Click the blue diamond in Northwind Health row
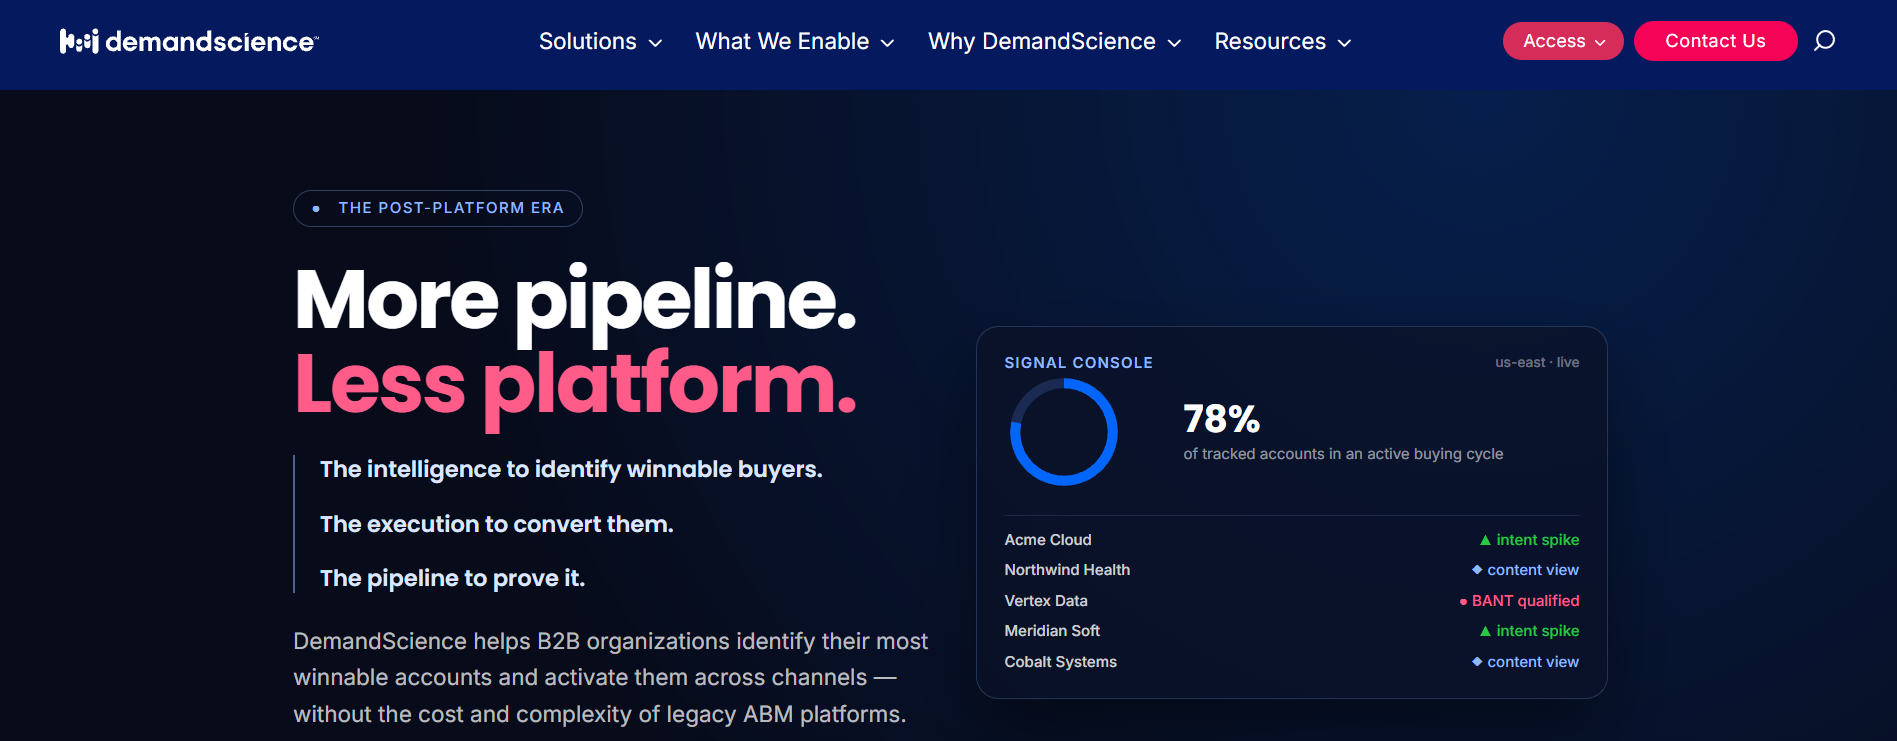The image size is (1897, 741). coord(1477,570)
